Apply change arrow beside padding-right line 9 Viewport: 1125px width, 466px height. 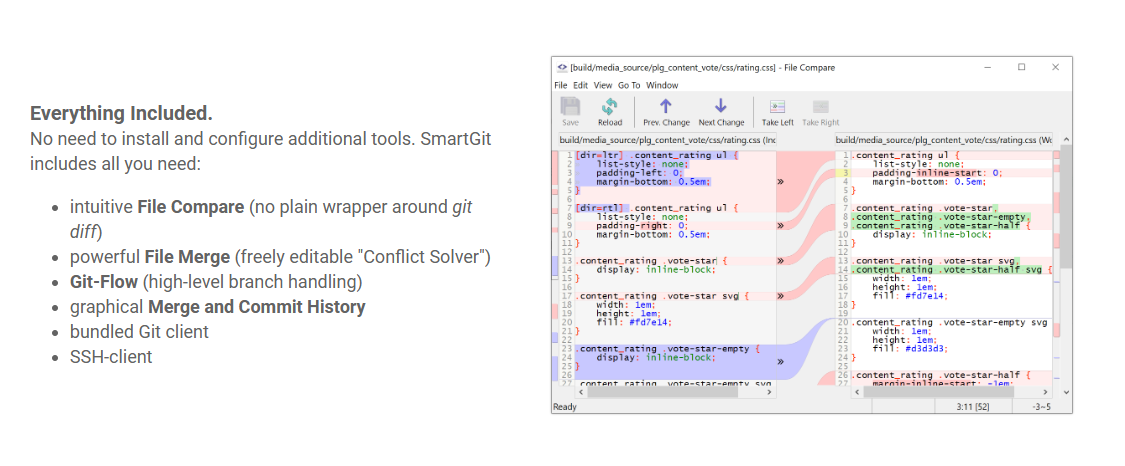[780, 225]
